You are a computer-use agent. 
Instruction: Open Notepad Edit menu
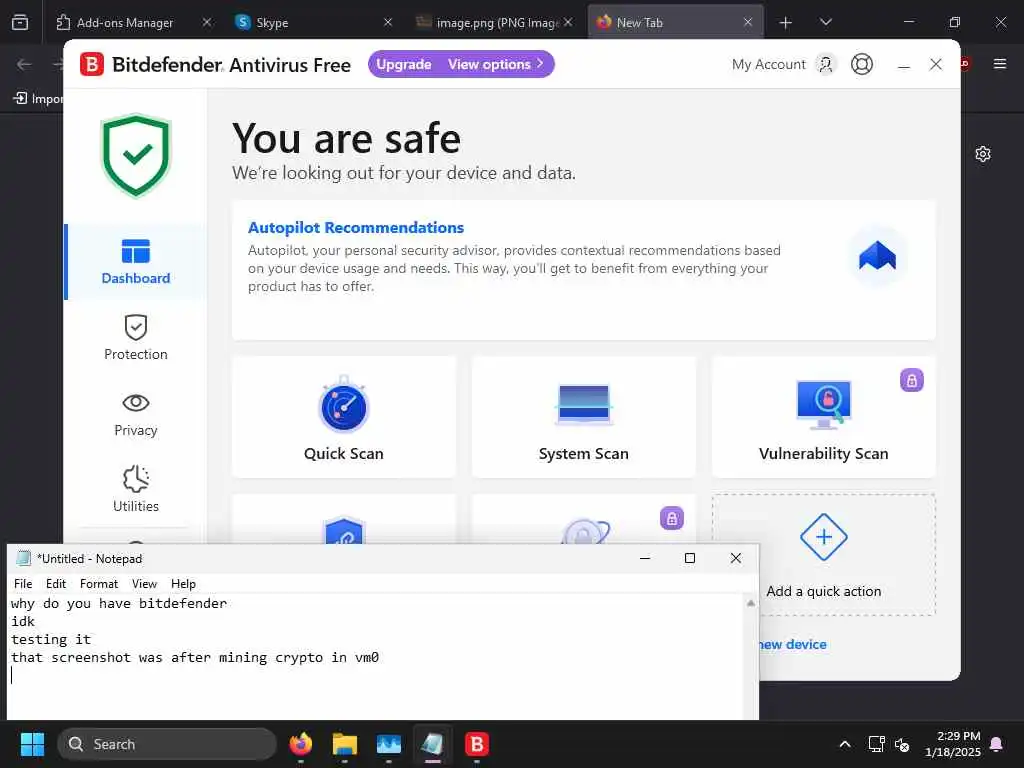coord(56,584)
